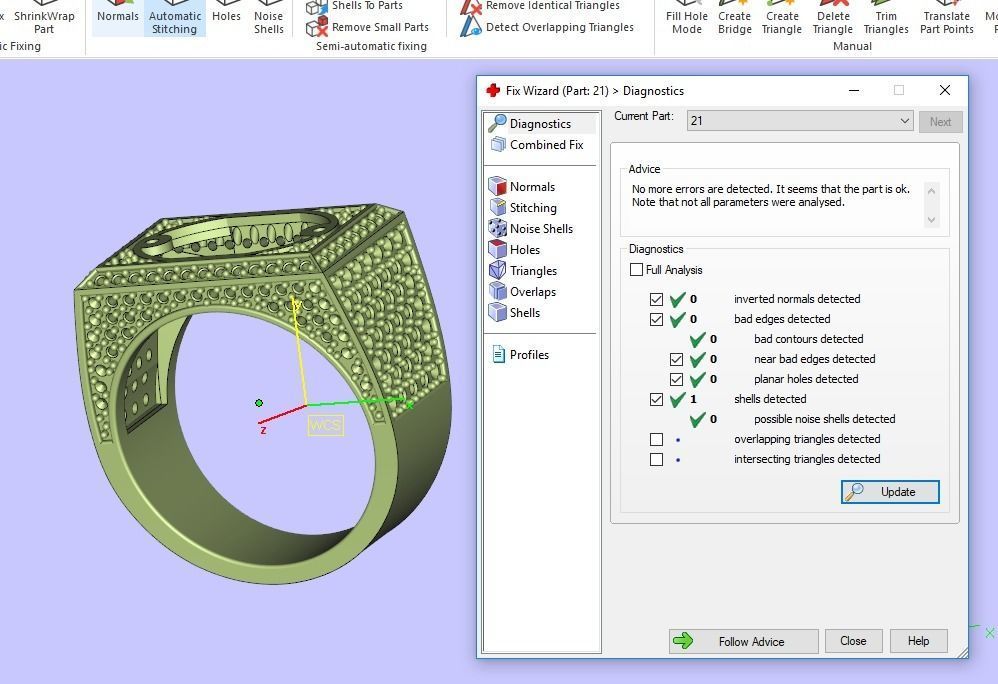This screenshot has height=684, width=998.
Task: Click the advice text 'No more errors are detected'
Action: [x=701, y=189]
